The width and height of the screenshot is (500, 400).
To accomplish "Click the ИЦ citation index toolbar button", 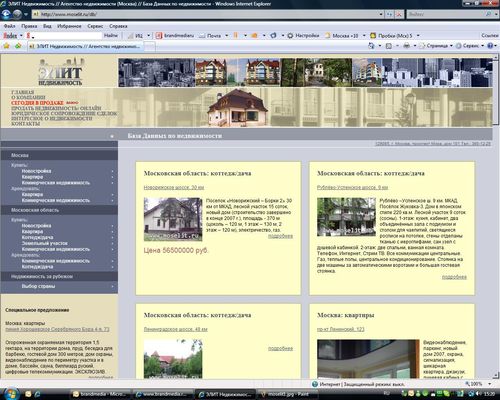I will (136, 35).
